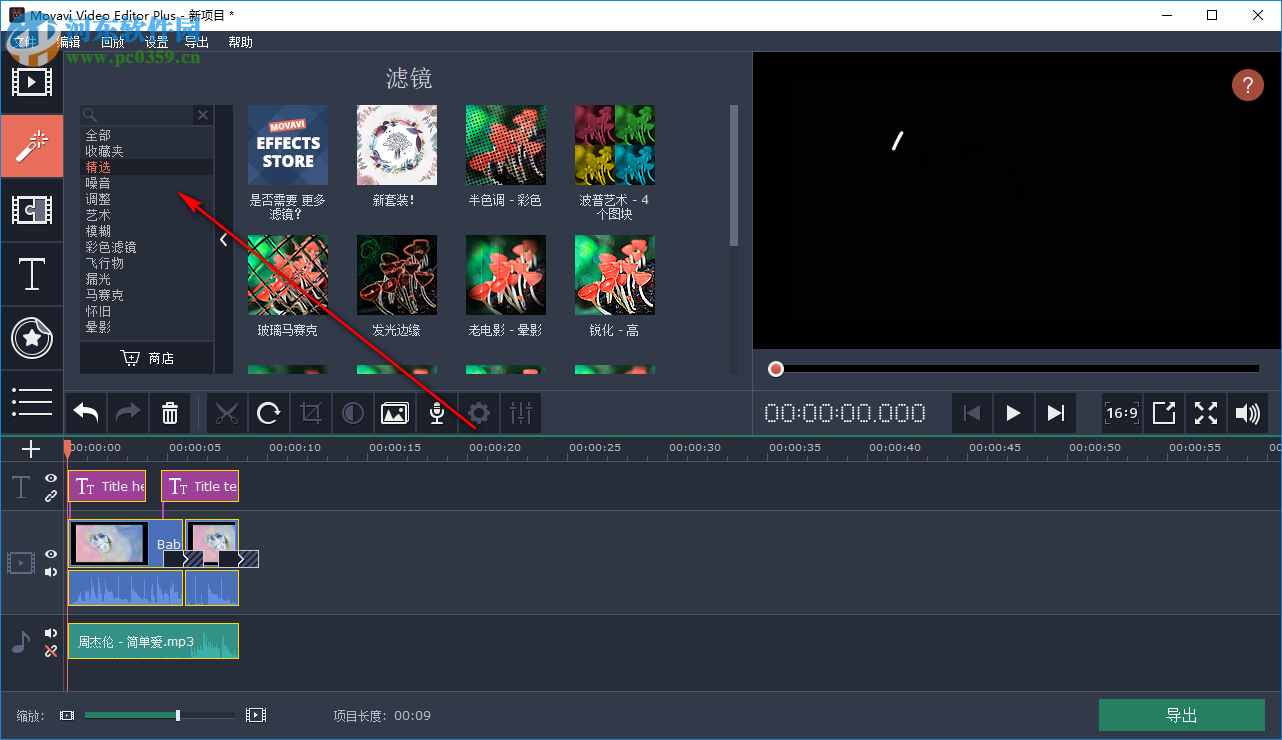
Task: Open the 16:9 aspect ratio selector
Action: [x=1121, y=413]
